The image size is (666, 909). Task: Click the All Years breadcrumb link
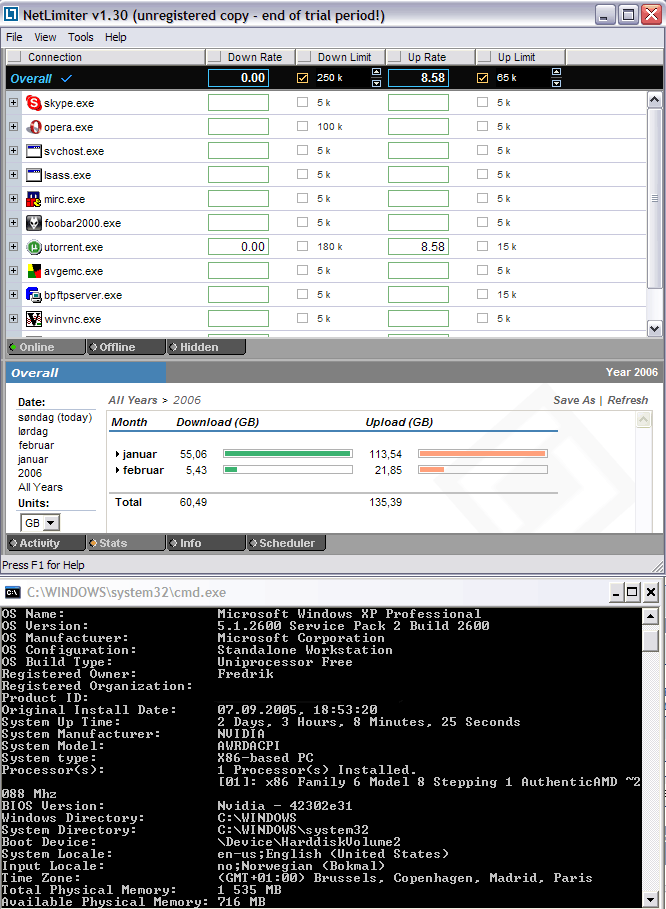tap(133, 400)
